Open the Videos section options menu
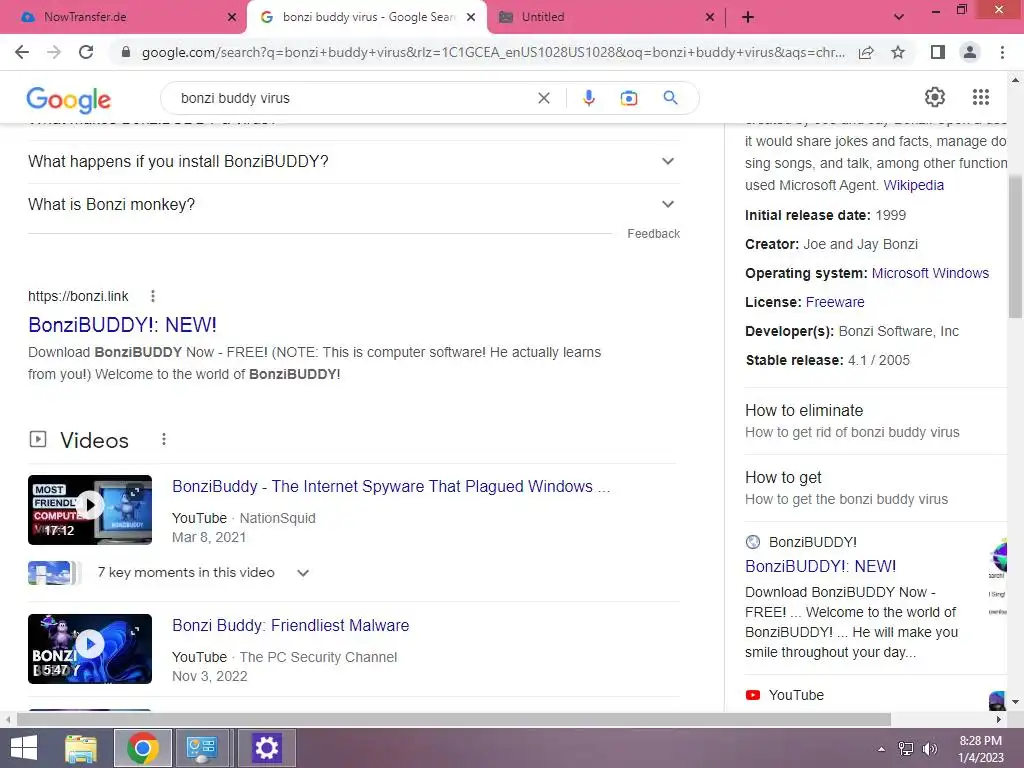1024x768 pixels. (164, 440)
